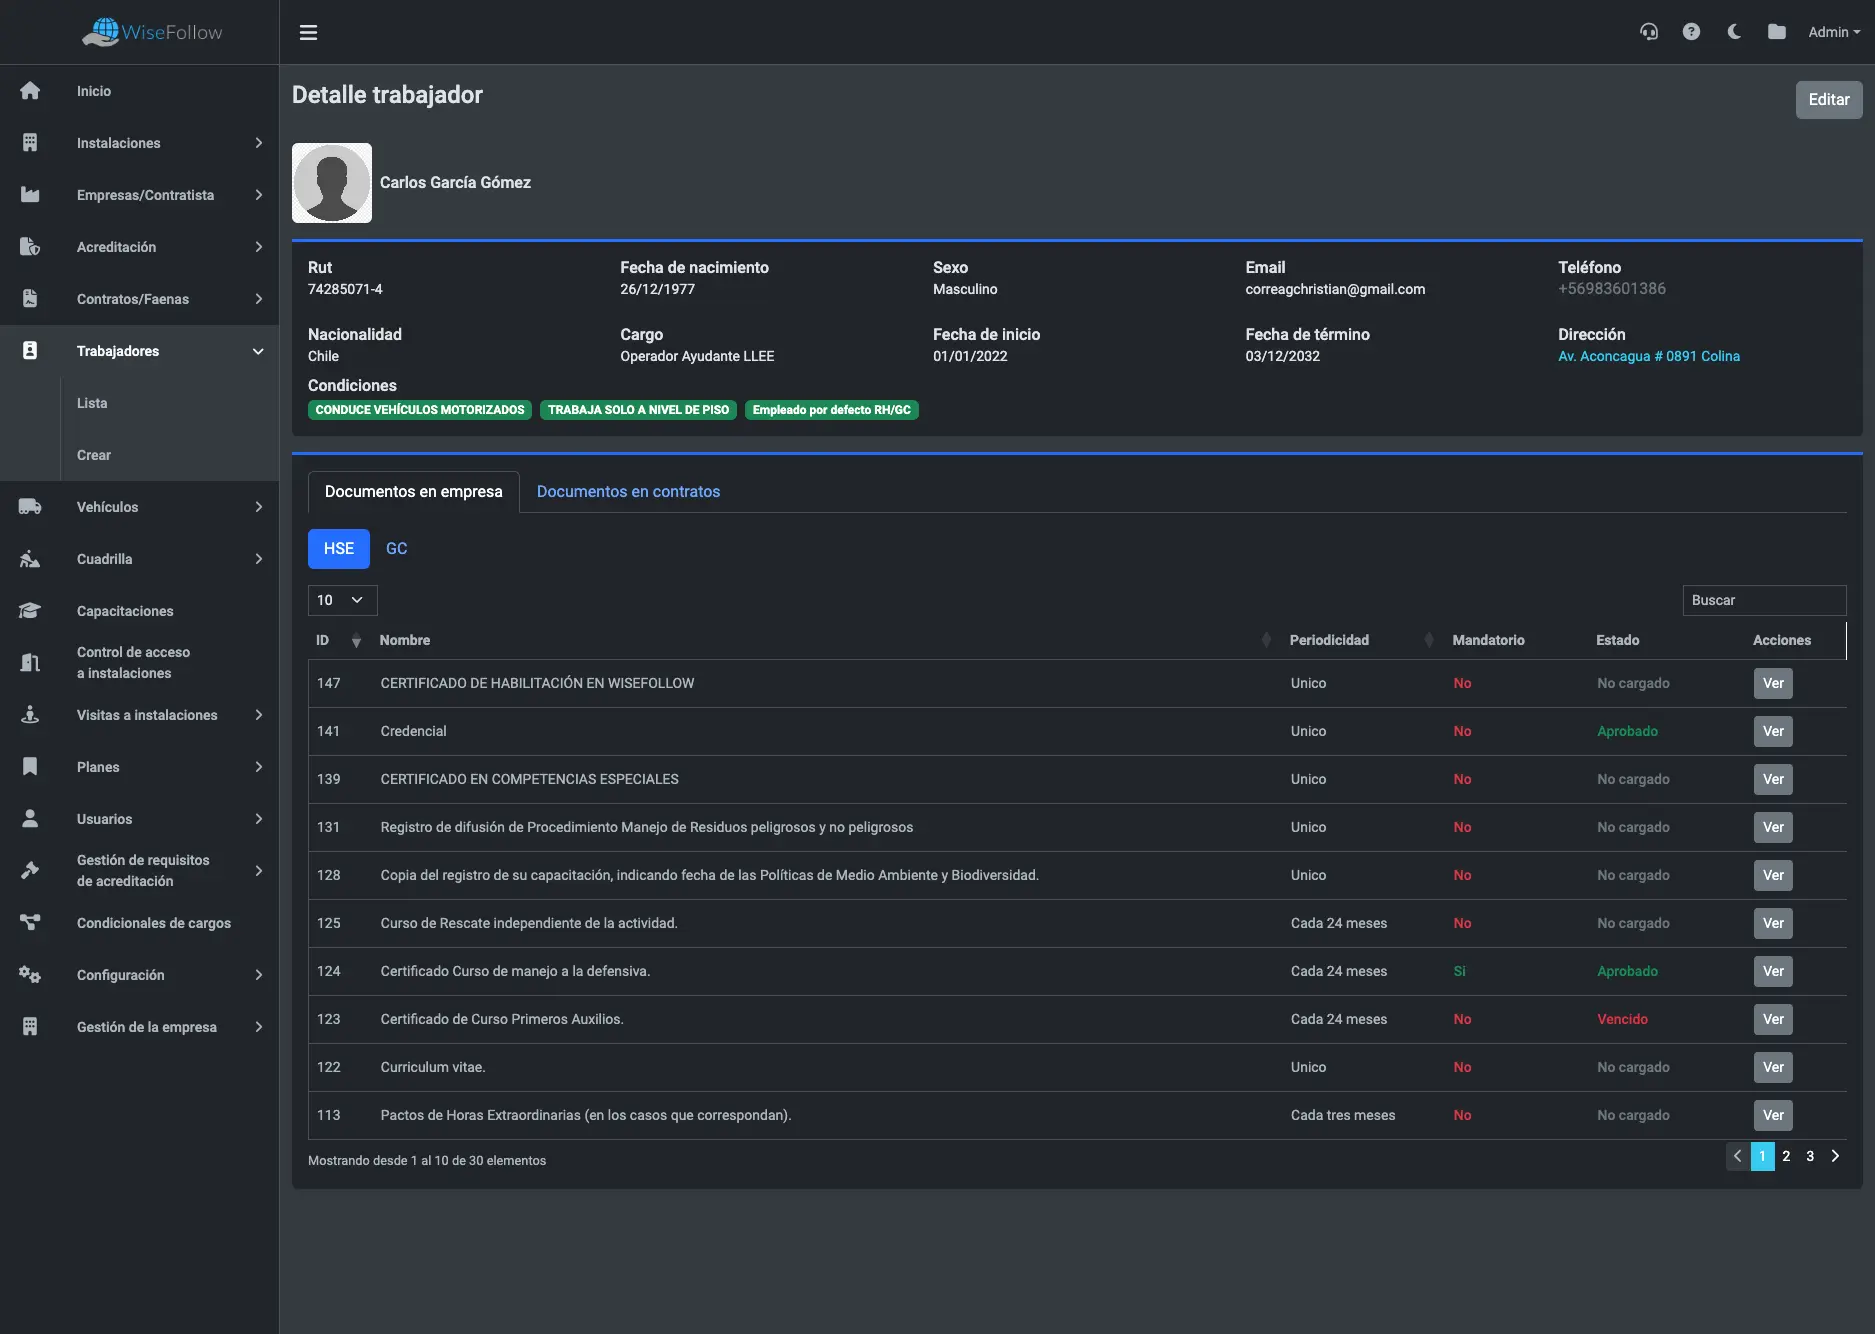Sort table by Nombre column

826,640
